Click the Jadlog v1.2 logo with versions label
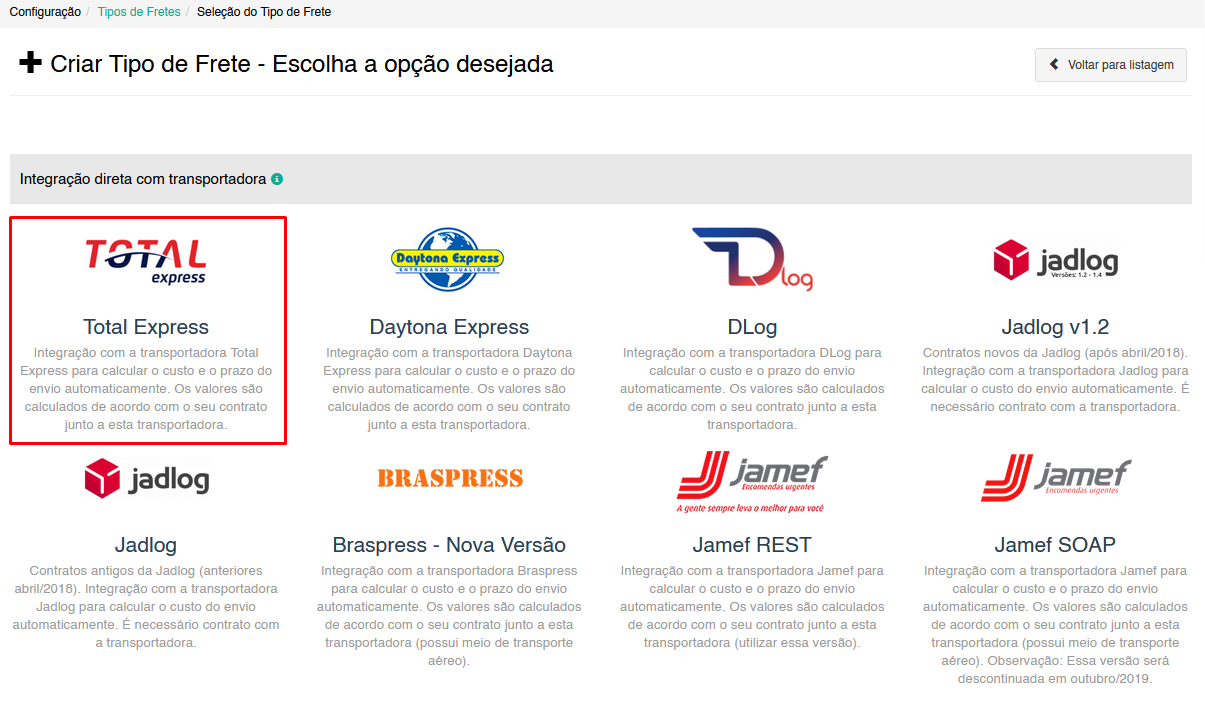 (x=1056, y=260)
